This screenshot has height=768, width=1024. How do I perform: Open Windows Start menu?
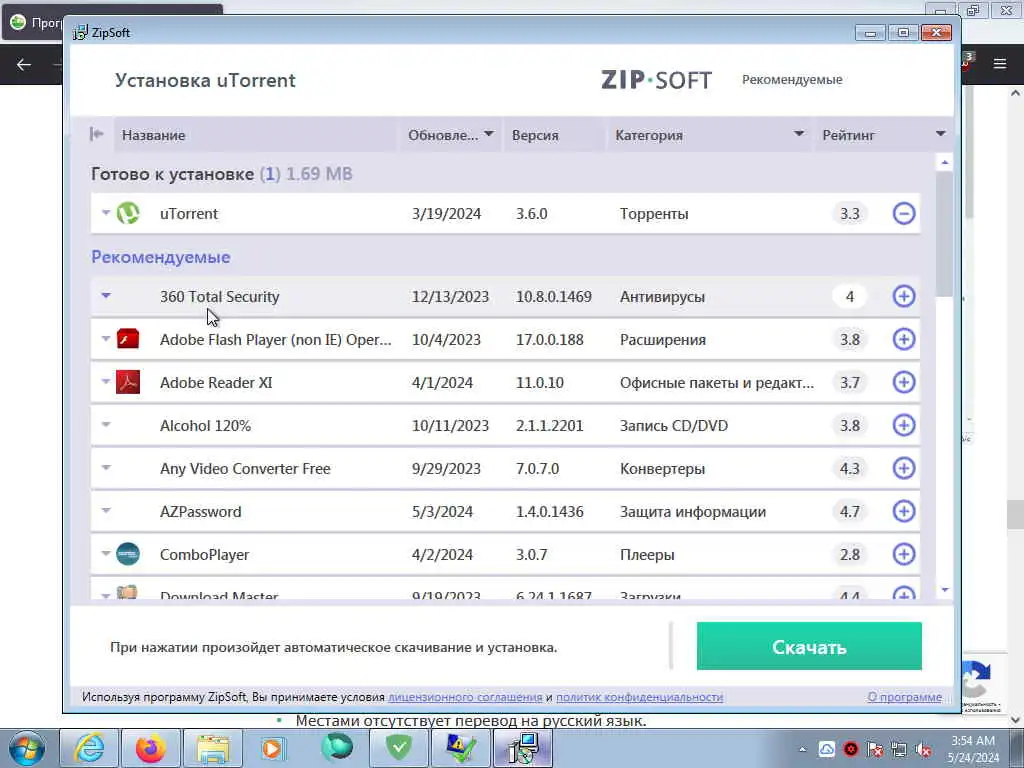coord(27,748)
